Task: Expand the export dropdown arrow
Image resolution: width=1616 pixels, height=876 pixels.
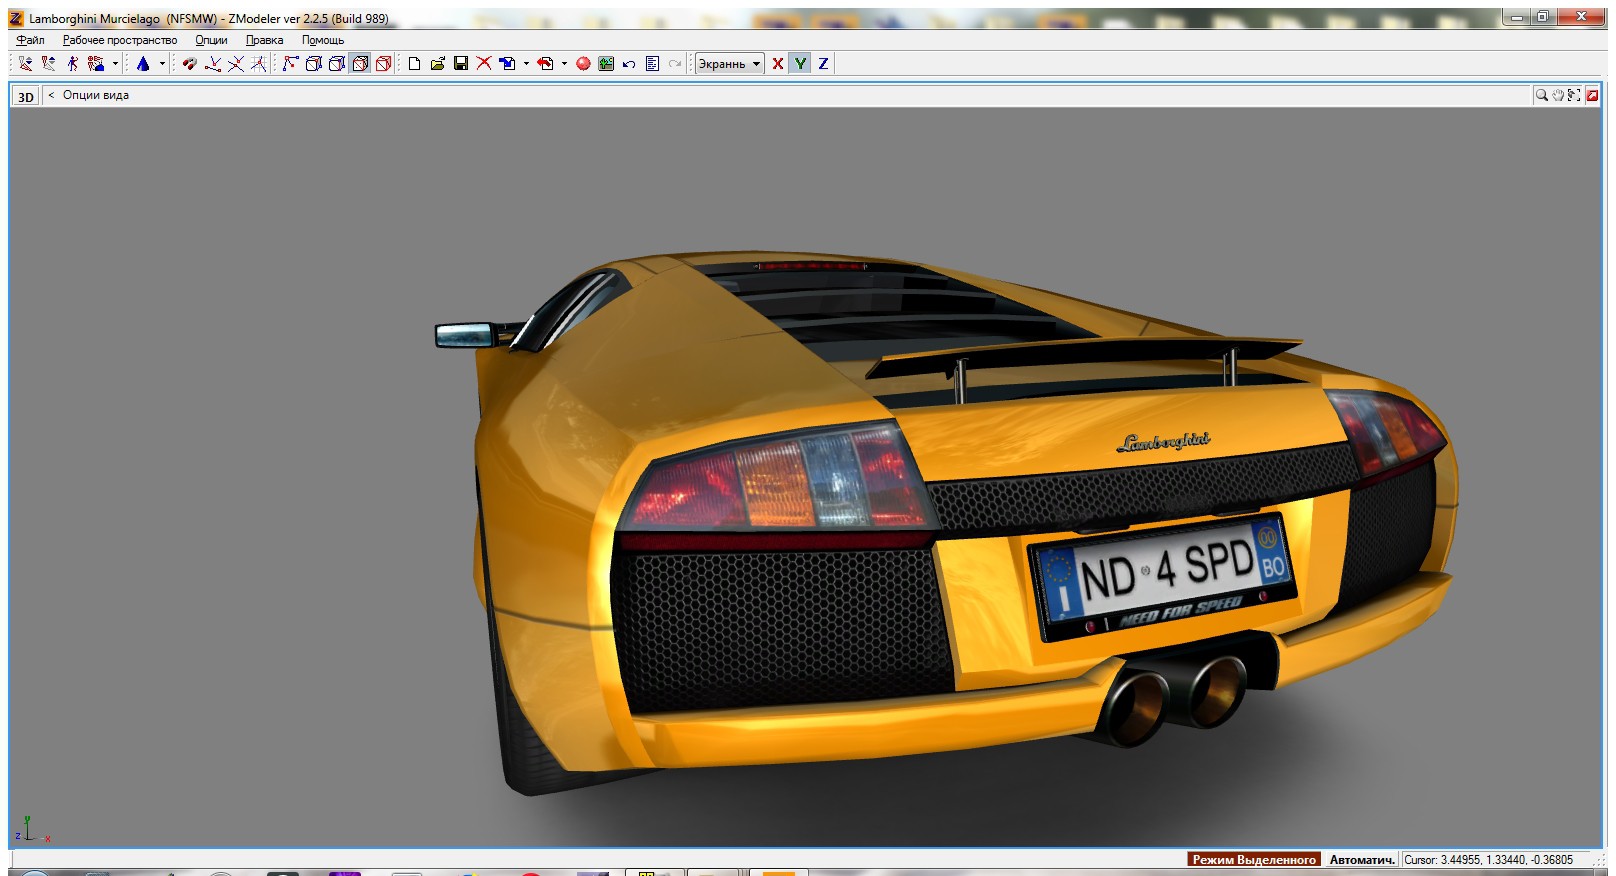Action: pyautogui.click(x=564, y=63)
